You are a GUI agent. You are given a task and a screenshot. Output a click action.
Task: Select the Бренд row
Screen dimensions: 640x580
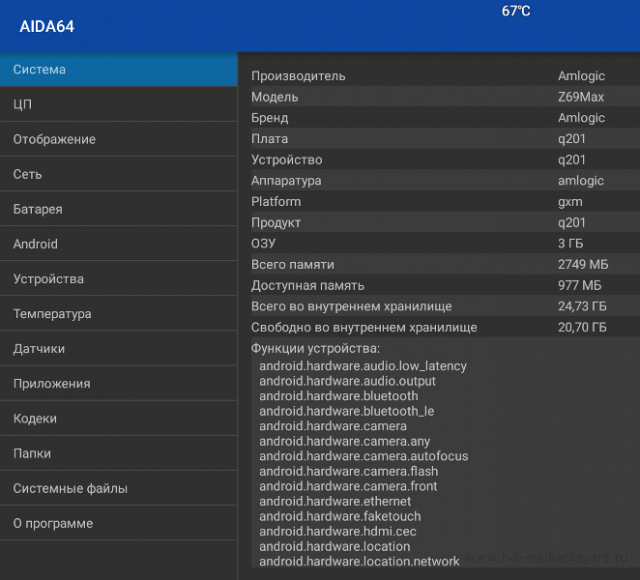pos(445,118)
